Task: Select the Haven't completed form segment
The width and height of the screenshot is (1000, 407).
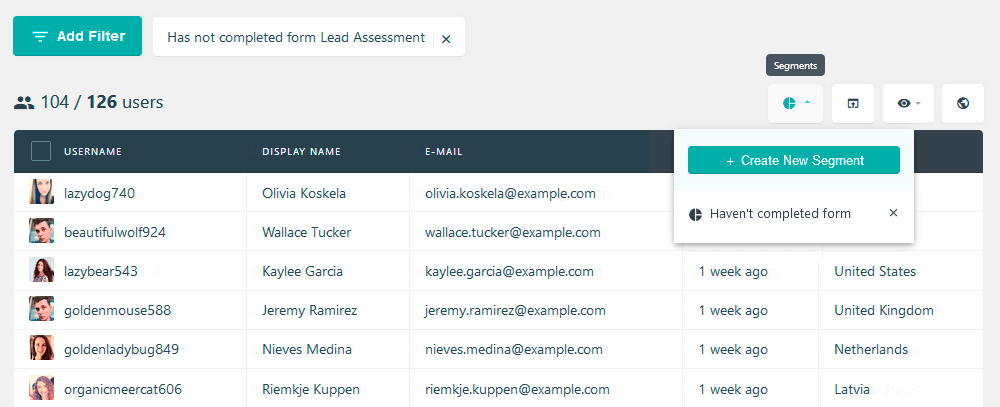Action: click(780, 214)
